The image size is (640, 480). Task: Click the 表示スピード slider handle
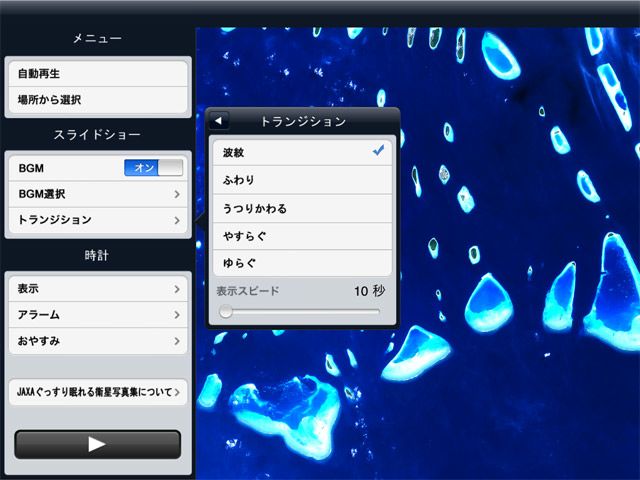click(x=225, y=312)
